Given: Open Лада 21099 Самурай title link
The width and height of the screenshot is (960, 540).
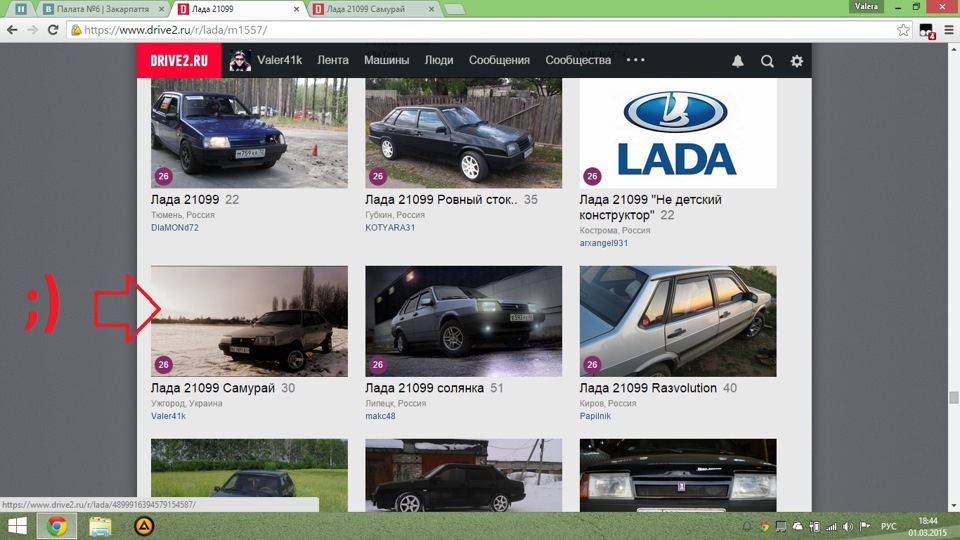Looking at the screenshot, I should coord(212,388).
